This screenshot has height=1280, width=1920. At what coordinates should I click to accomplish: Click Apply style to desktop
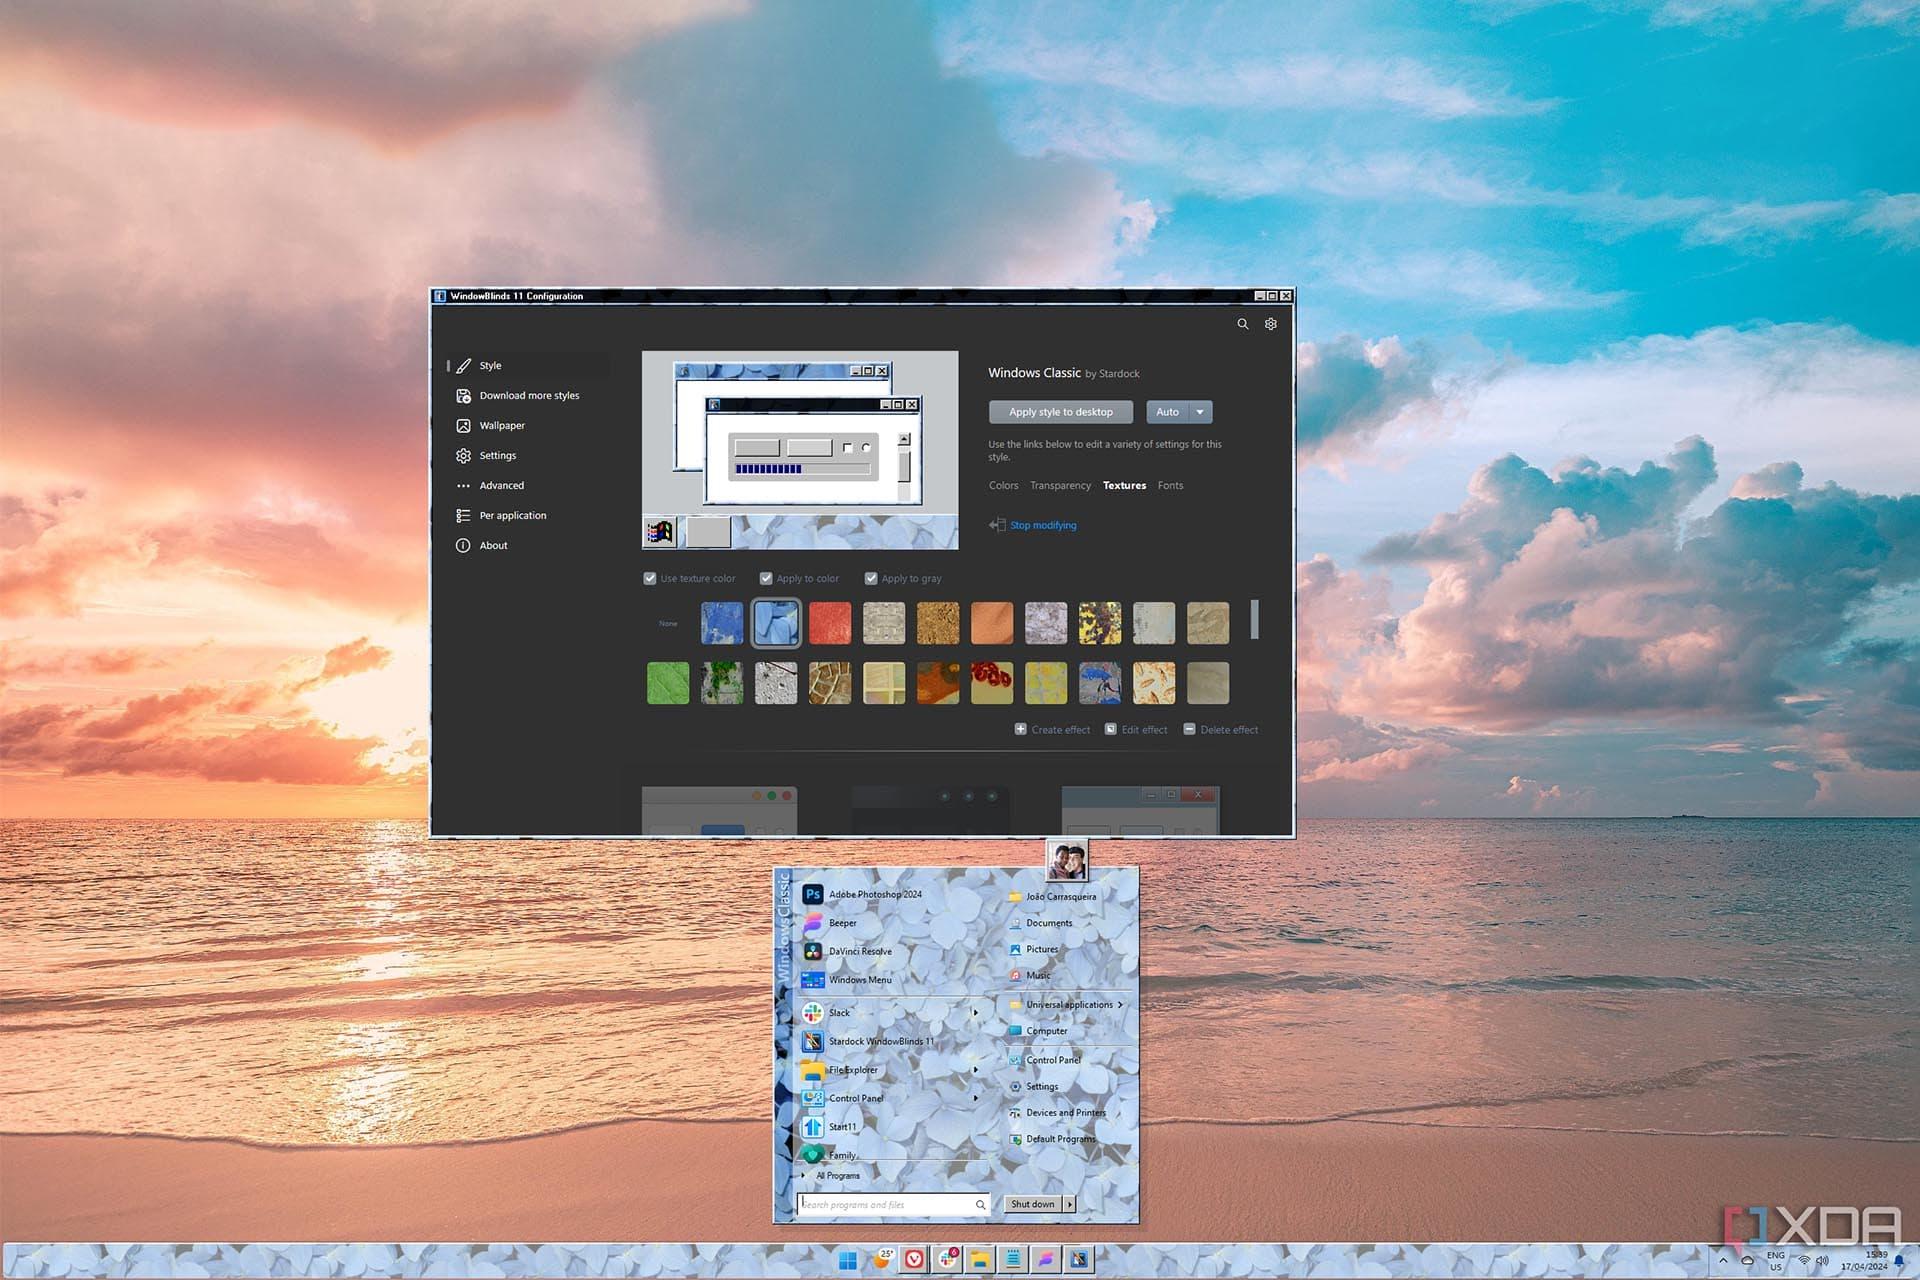[x=1061, y=412]
